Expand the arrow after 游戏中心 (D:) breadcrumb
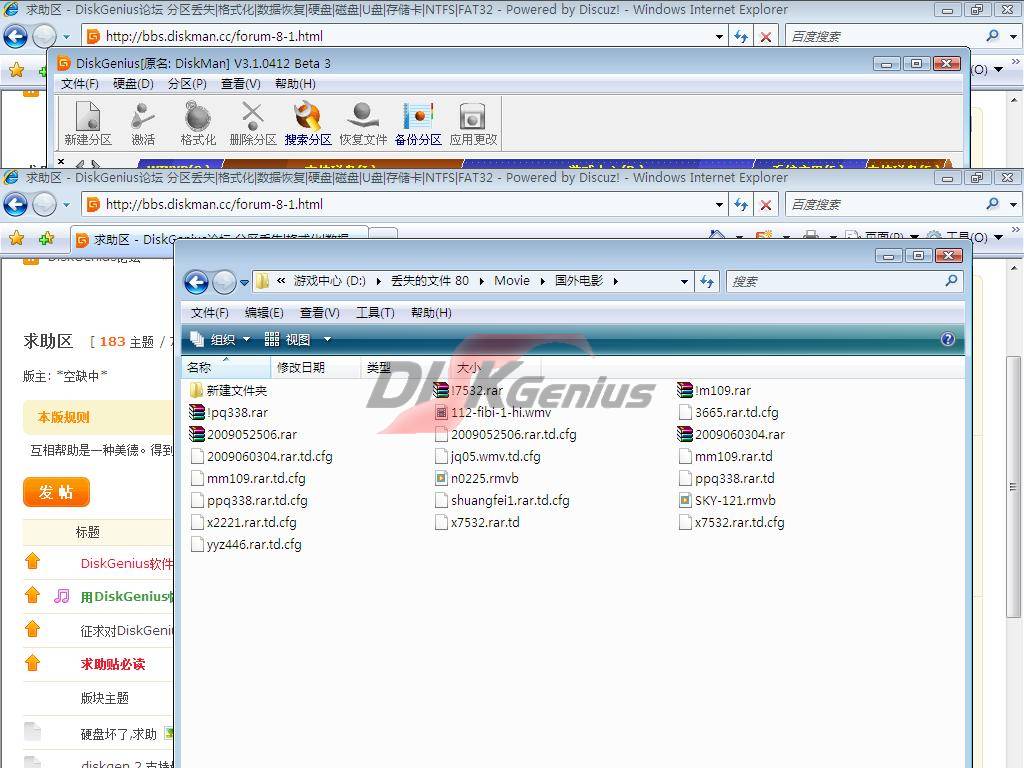 (379, 281)
